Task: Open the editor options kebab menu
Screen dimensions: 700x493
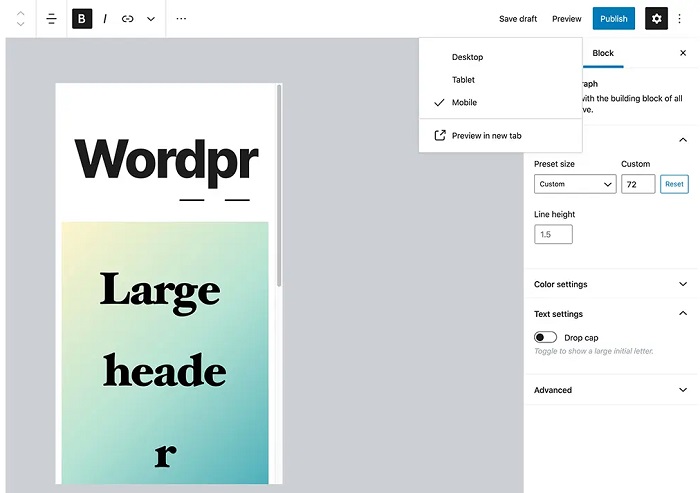Action: 679,19
